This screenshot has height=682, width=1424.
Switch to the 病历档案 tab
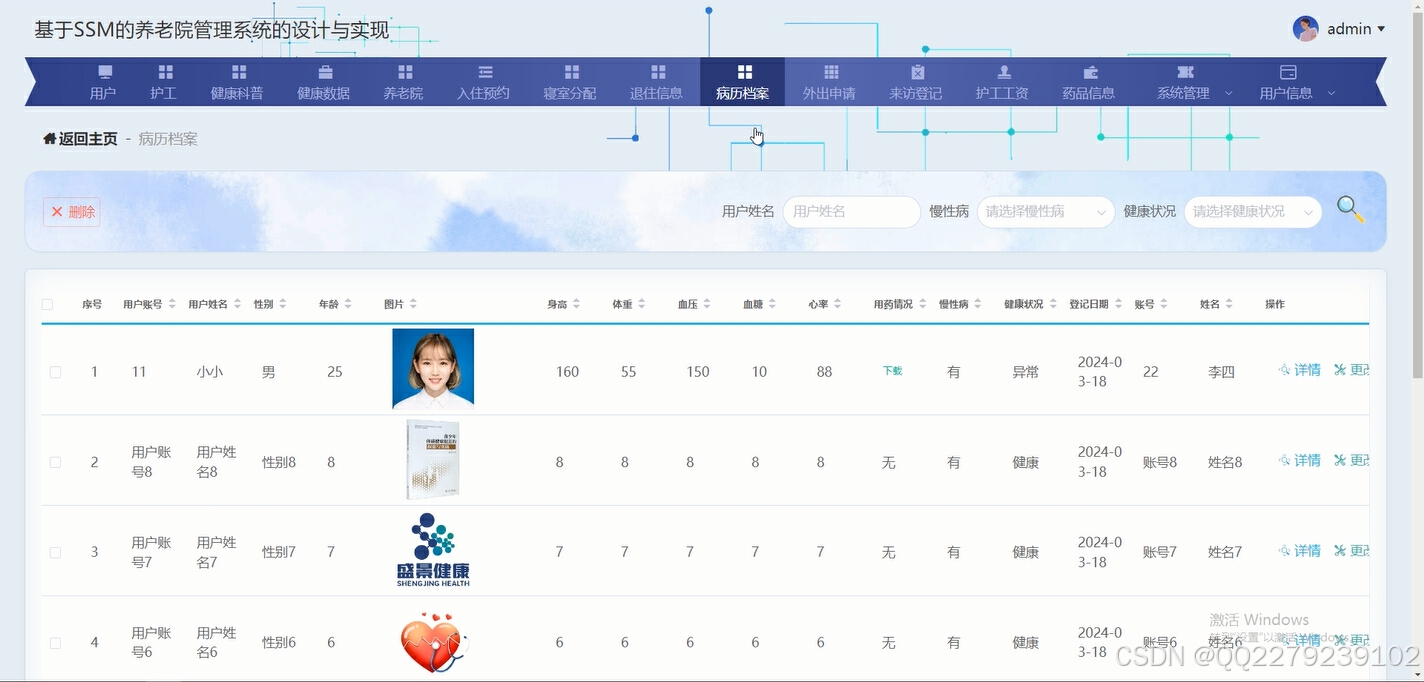point(743,81)
